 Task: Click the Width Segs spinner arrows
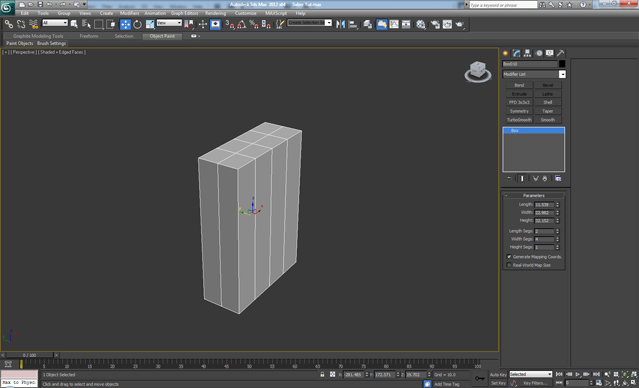(557, 239)
